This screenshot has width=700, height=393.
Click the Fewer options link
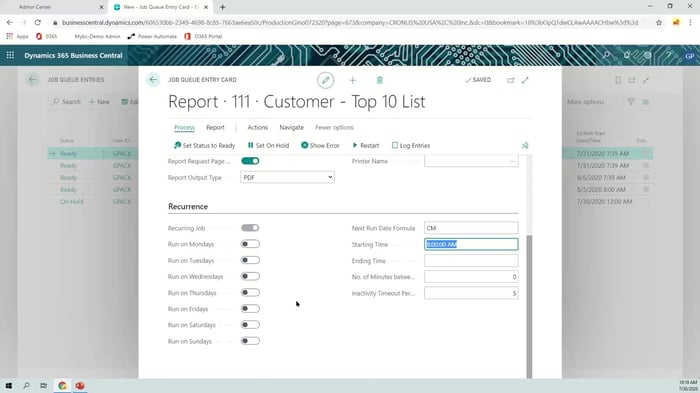tap(334, 127)
